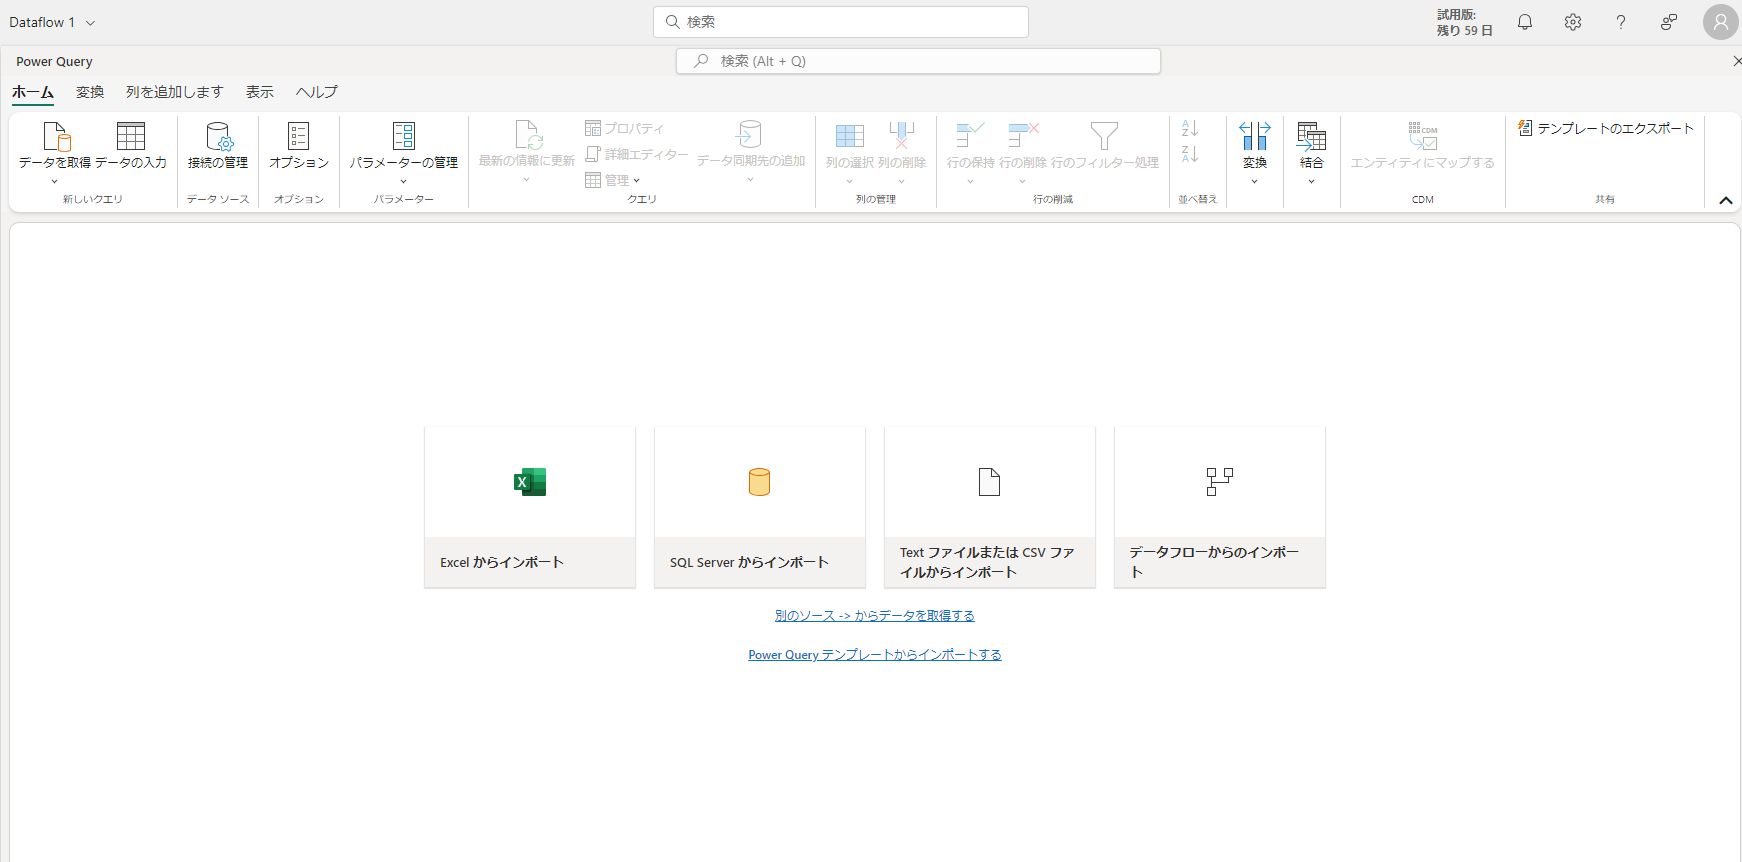The width and height of the screenshot is (1742, 862).
Task: Click the データを取得 (Get data) icon
Action: click(x=55, y=136)
